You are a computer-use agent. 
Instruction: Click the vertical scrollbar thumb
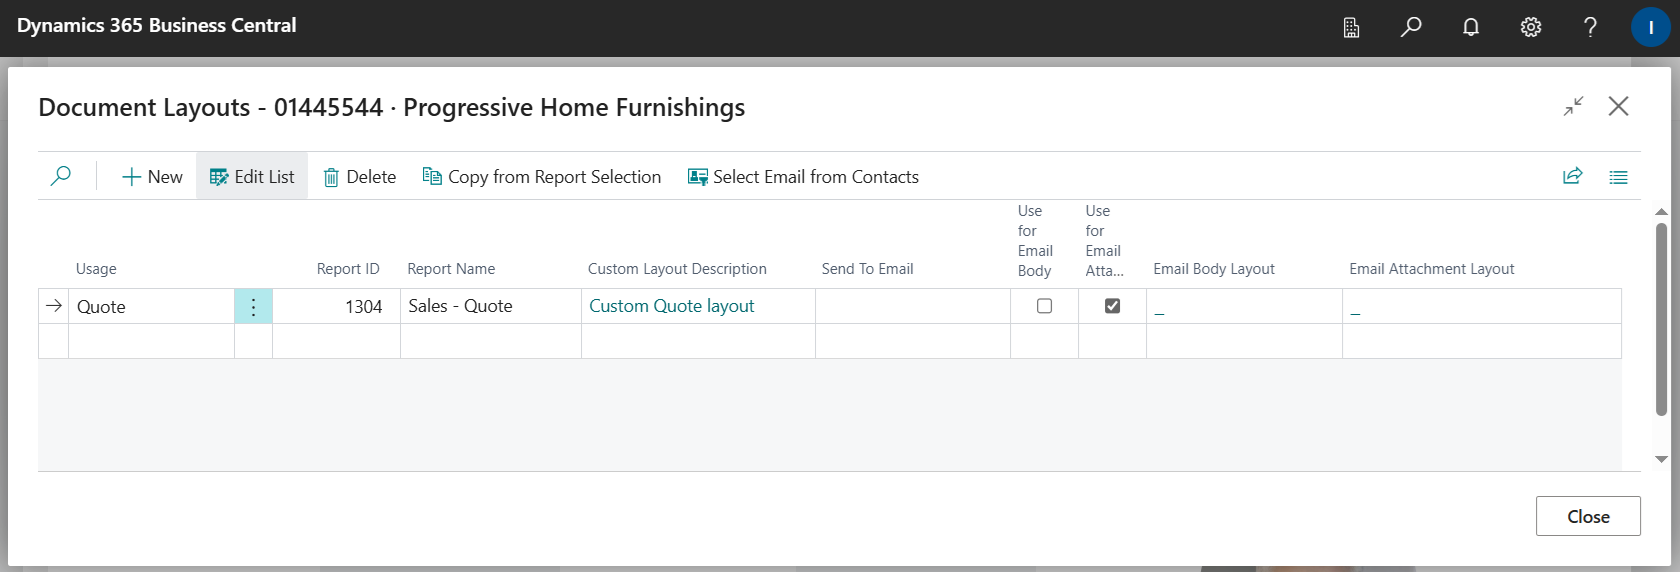(x=1661, y=319)
